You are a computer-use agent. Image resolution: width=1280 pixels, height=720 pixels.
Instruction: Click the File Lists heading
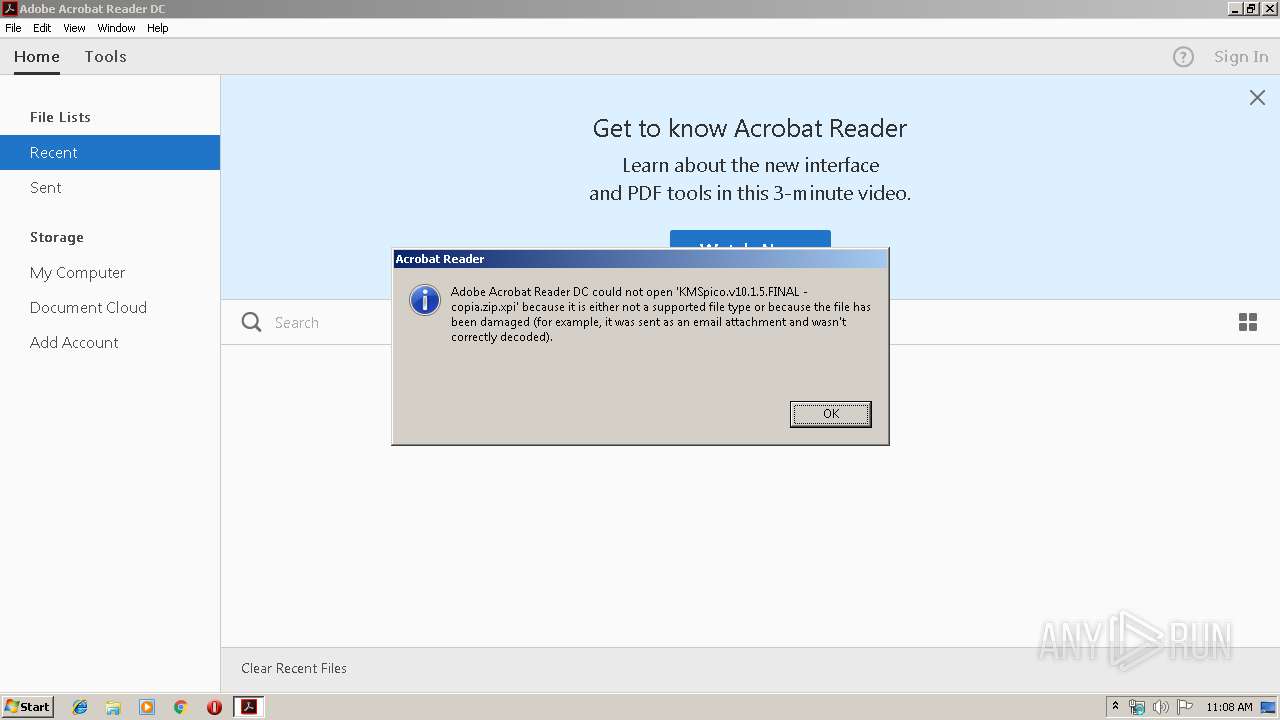[60, 117]
